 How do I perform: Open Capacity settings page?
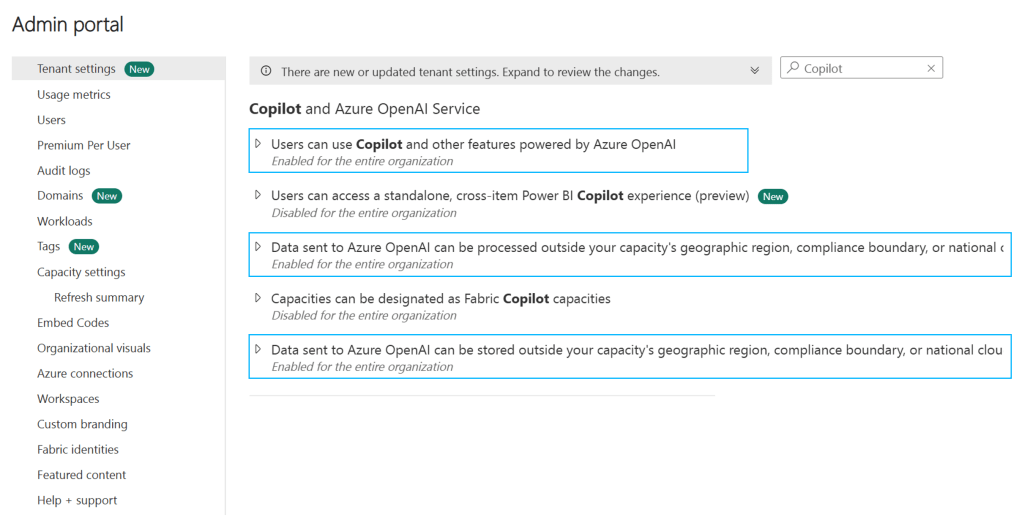(81, 272)
